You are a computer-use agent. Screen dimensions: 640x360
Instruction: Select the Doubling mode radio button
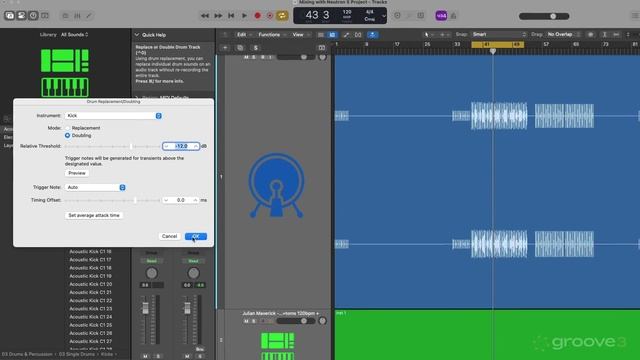tap(68, 135)
